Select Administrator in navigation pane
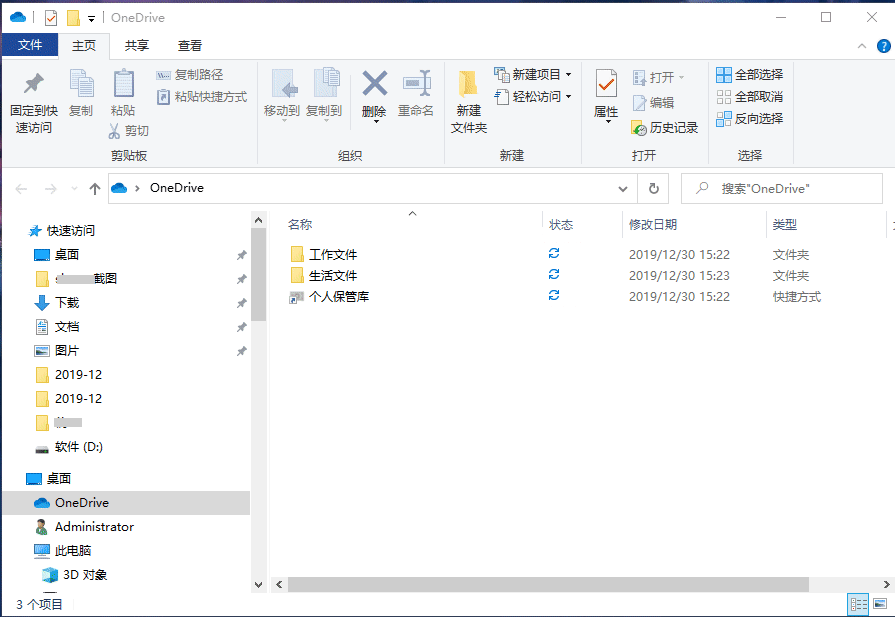Viewport: 896px width, 620px height. 94,527
